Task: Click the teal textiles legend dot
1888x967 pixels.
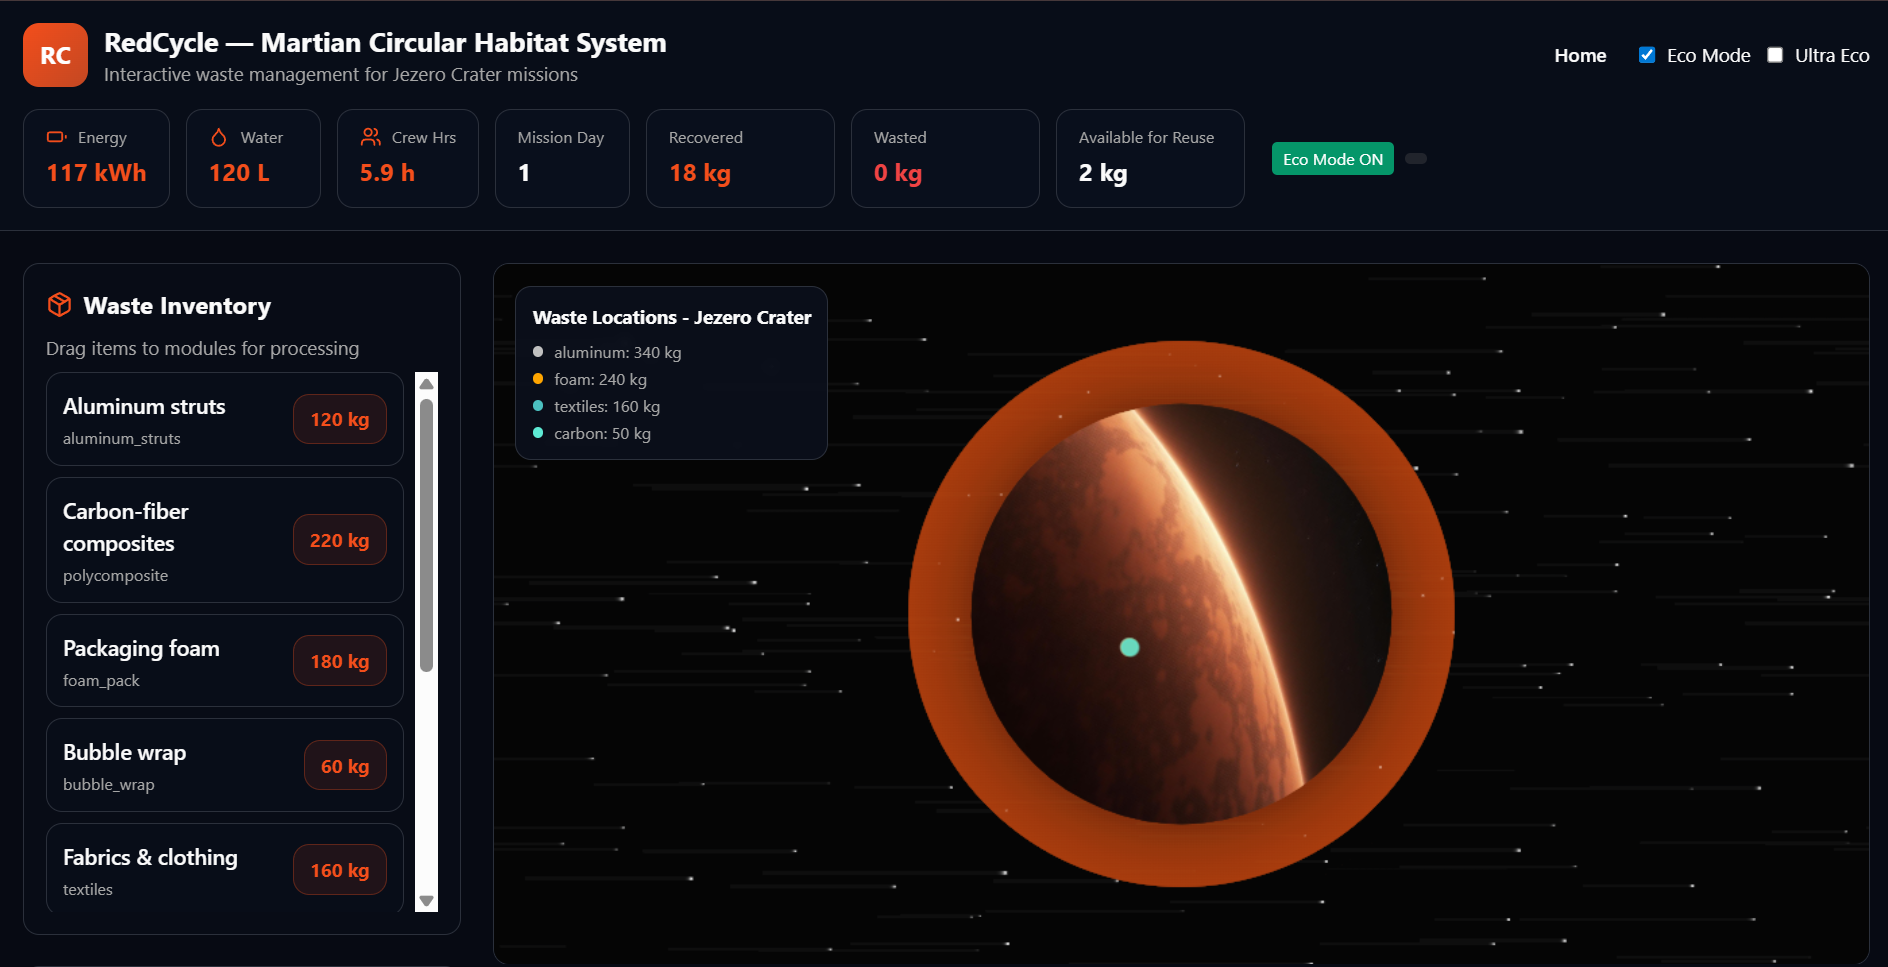Action: 538,406
